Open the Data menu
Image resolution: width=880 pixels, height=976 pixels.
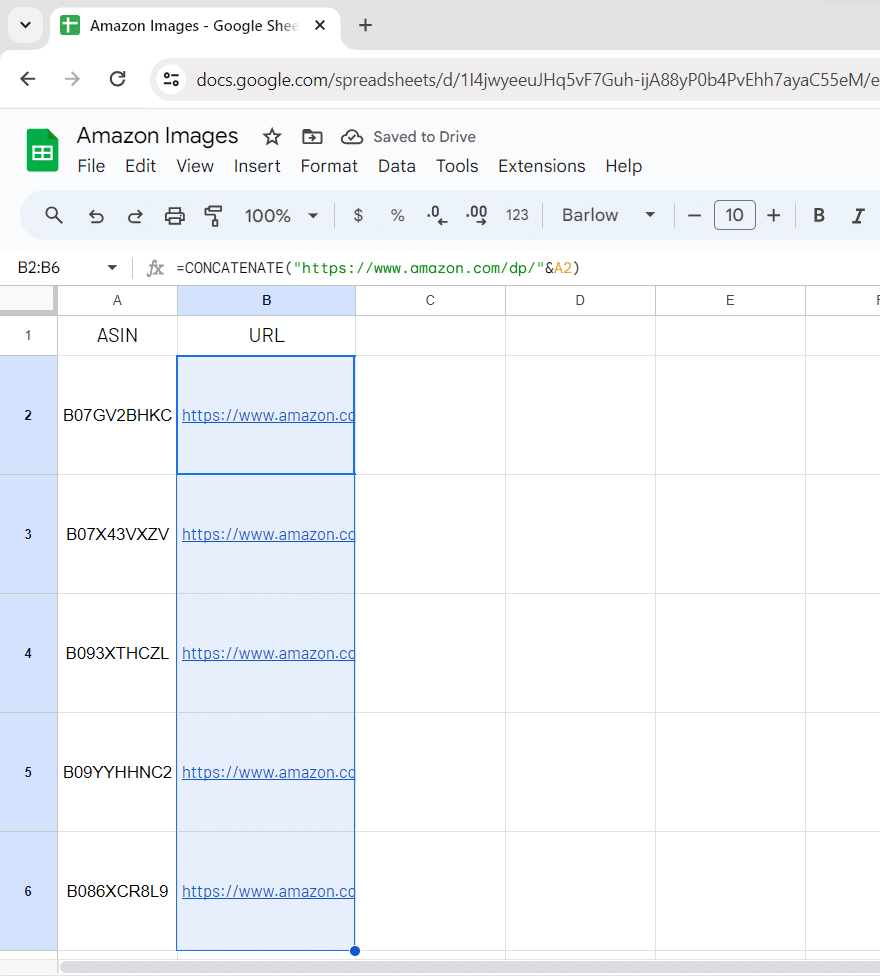(x=396, y=166)
